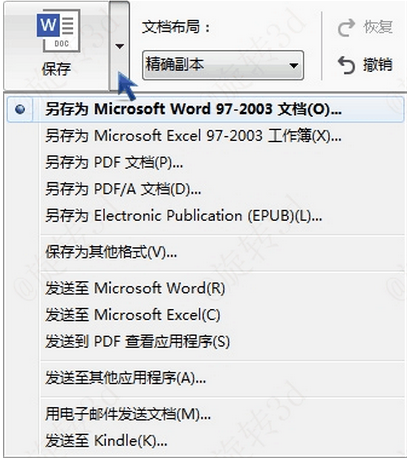The height and width of the screenshot is (459, 408).
Task: Expand the 精确副本 layout combo box
Action: [x=223, y=65]
